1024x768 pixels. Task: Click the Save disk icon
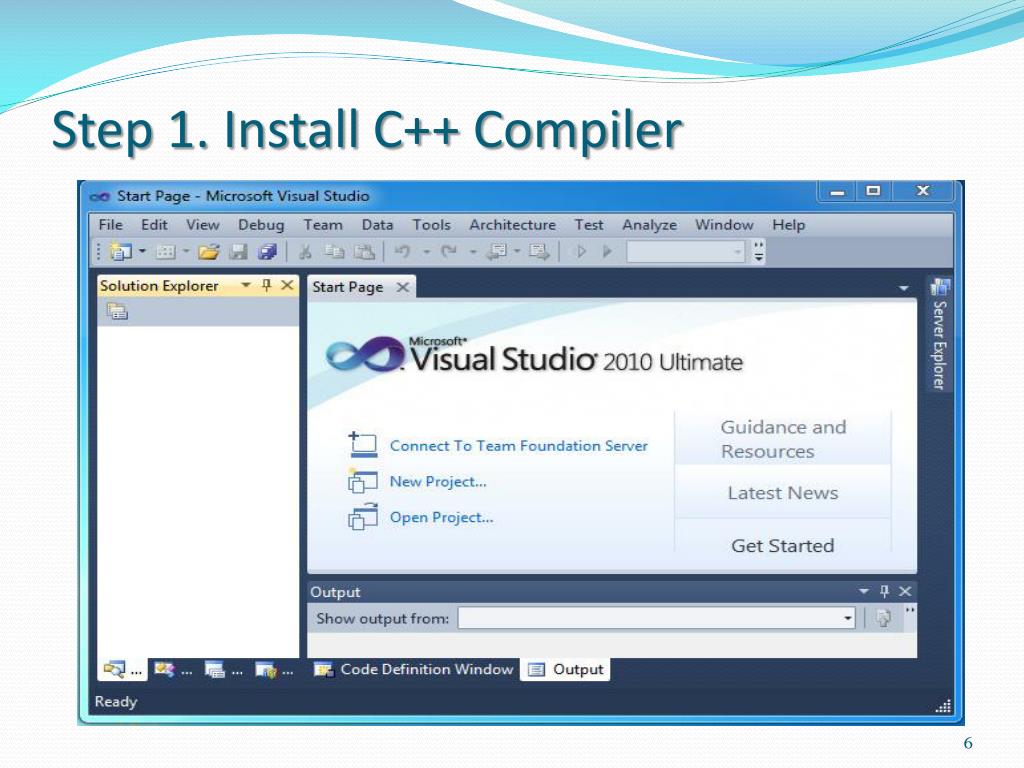pos(238,251)
